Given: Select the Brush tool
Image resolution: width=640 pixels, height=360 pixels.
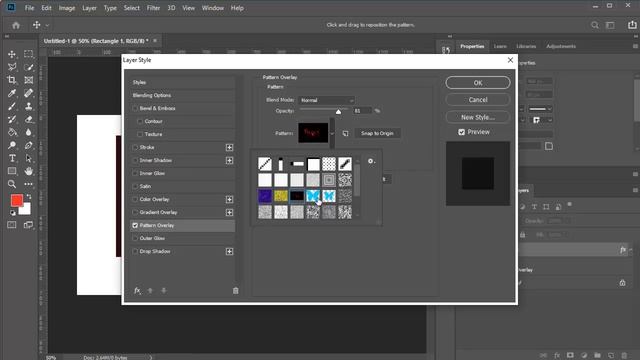Looking at the screenshot, I should click(12, 106).
